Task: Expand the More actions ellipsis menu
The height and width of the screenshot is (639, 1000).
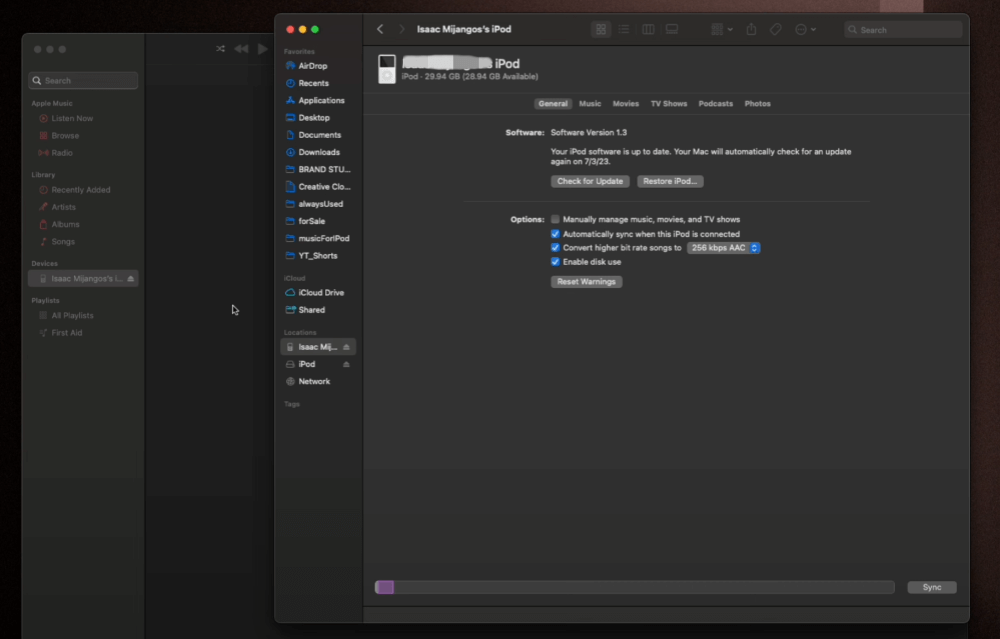Action: pyautogui.click(x=805, y=30)
